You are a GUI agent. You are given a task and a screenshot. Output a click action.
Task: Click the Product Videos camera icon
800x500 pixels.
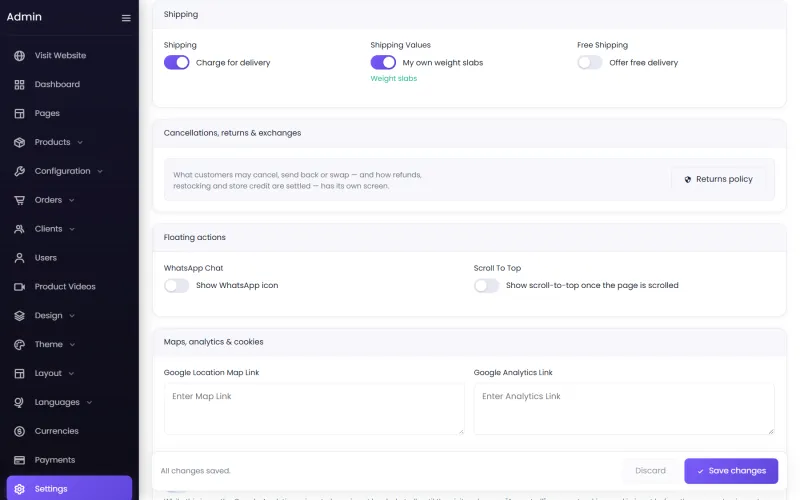click(19, 287)
